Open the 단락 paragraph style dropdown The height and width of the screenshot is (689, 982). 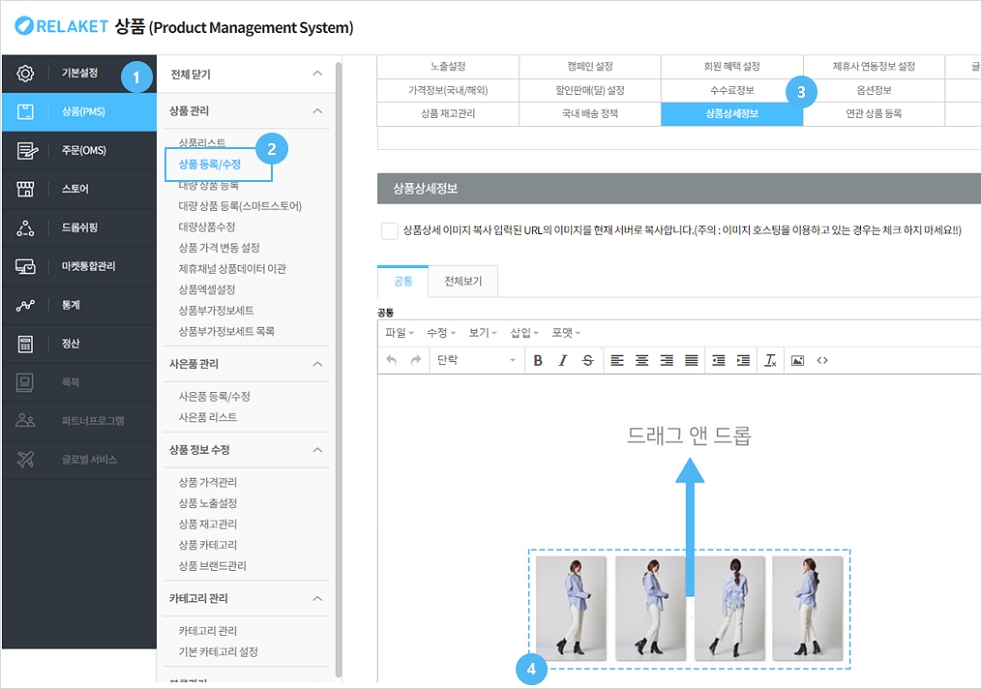[475, 361]
